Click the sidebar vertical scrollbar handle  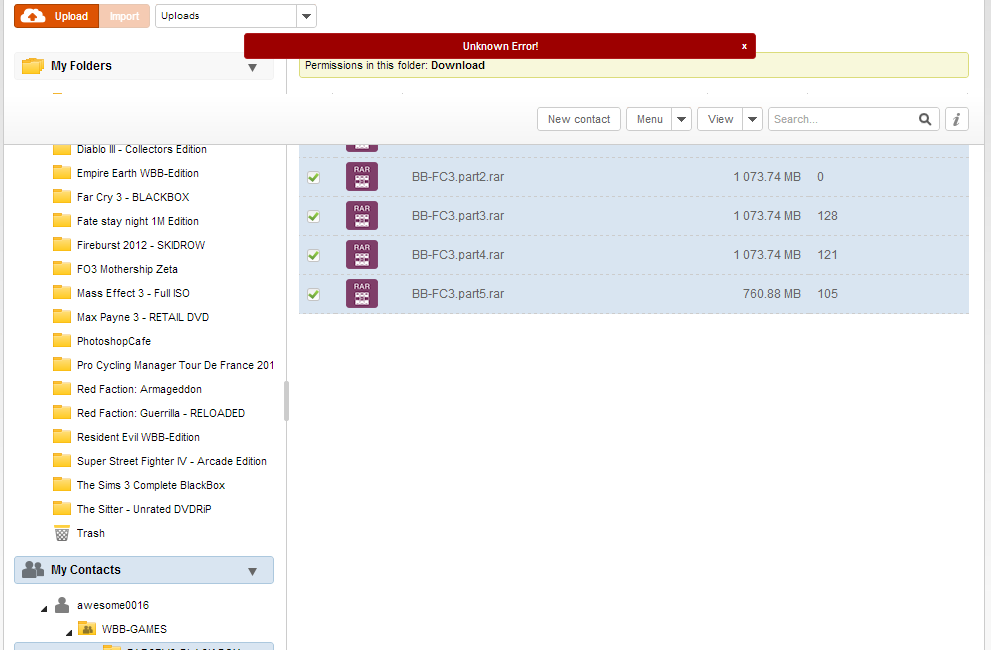286,401
